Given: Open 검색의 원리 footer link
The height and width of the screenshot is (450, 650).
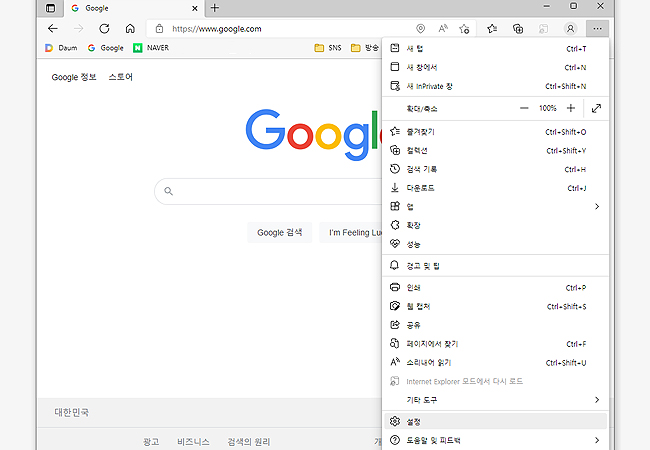Looking at the screenshot, I should click(249, 442).
